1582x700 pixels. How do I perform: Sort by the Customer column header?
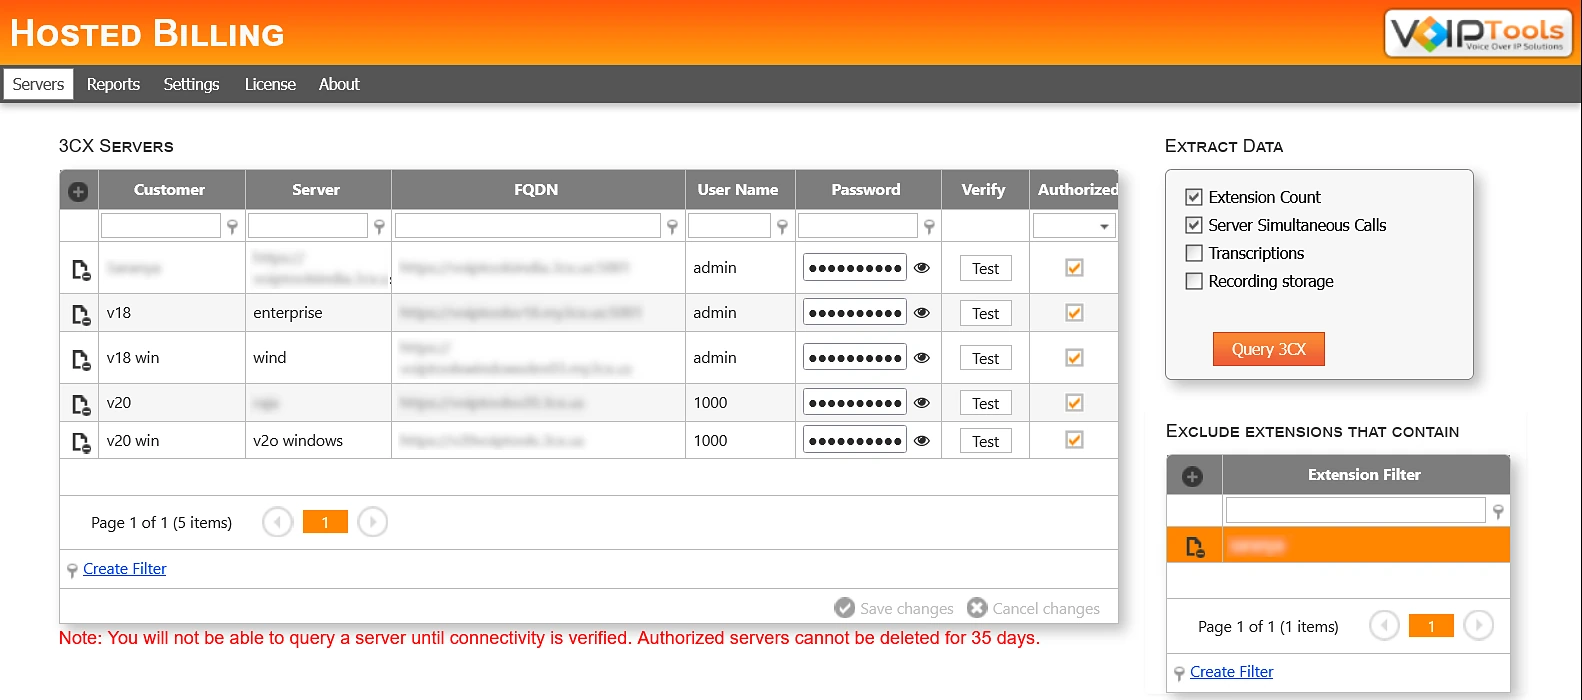click(169, 190)
